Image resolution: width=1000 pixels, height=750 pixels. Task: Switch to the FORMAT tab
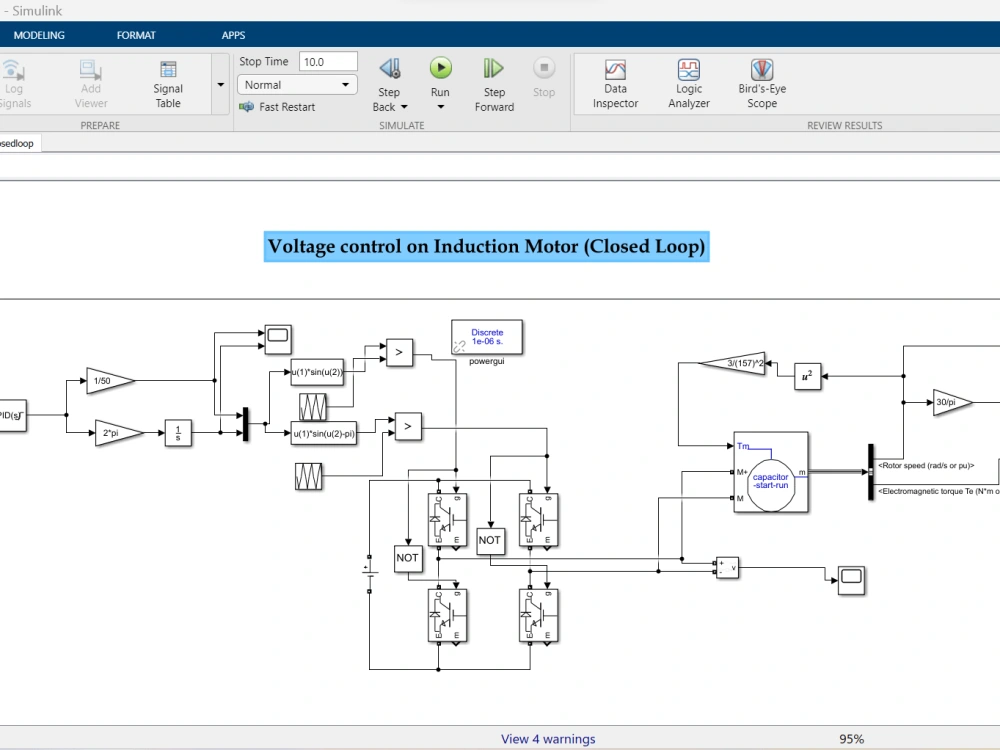point(136,34)
